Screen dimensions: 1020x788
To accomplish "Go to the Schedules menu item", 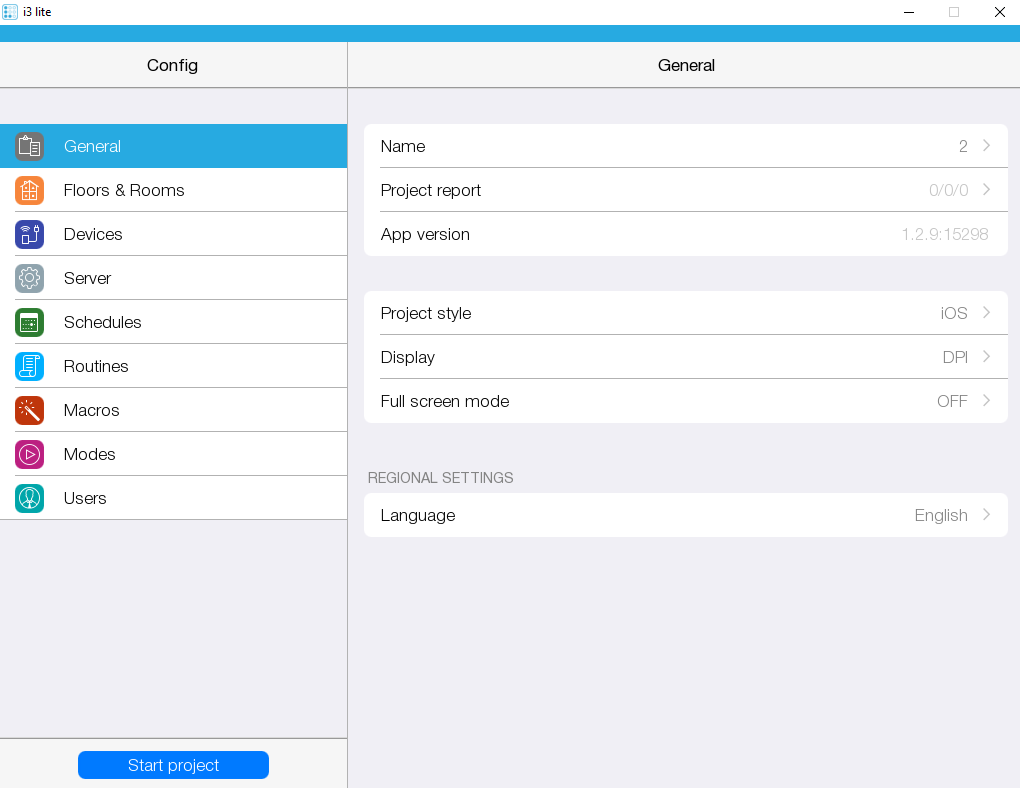I will (x=102, y=322).
